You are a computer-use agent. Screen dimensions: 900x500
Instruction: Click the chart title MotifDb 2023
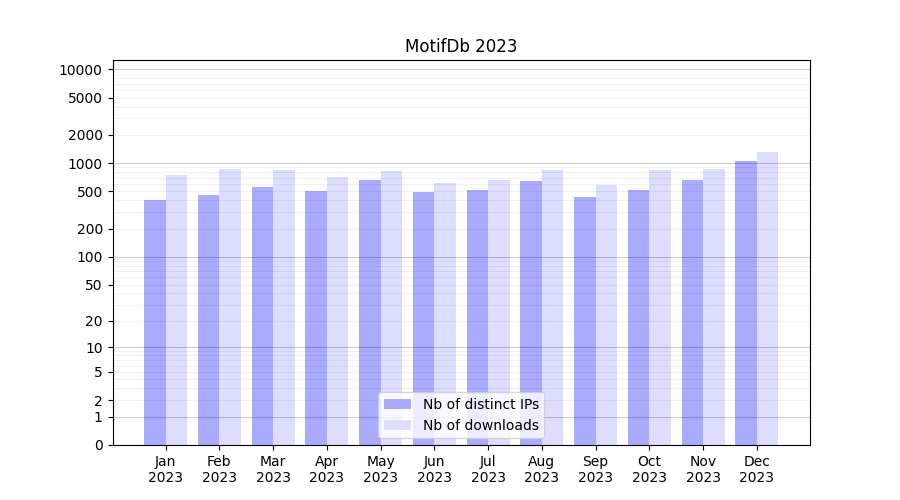[461, 46]
